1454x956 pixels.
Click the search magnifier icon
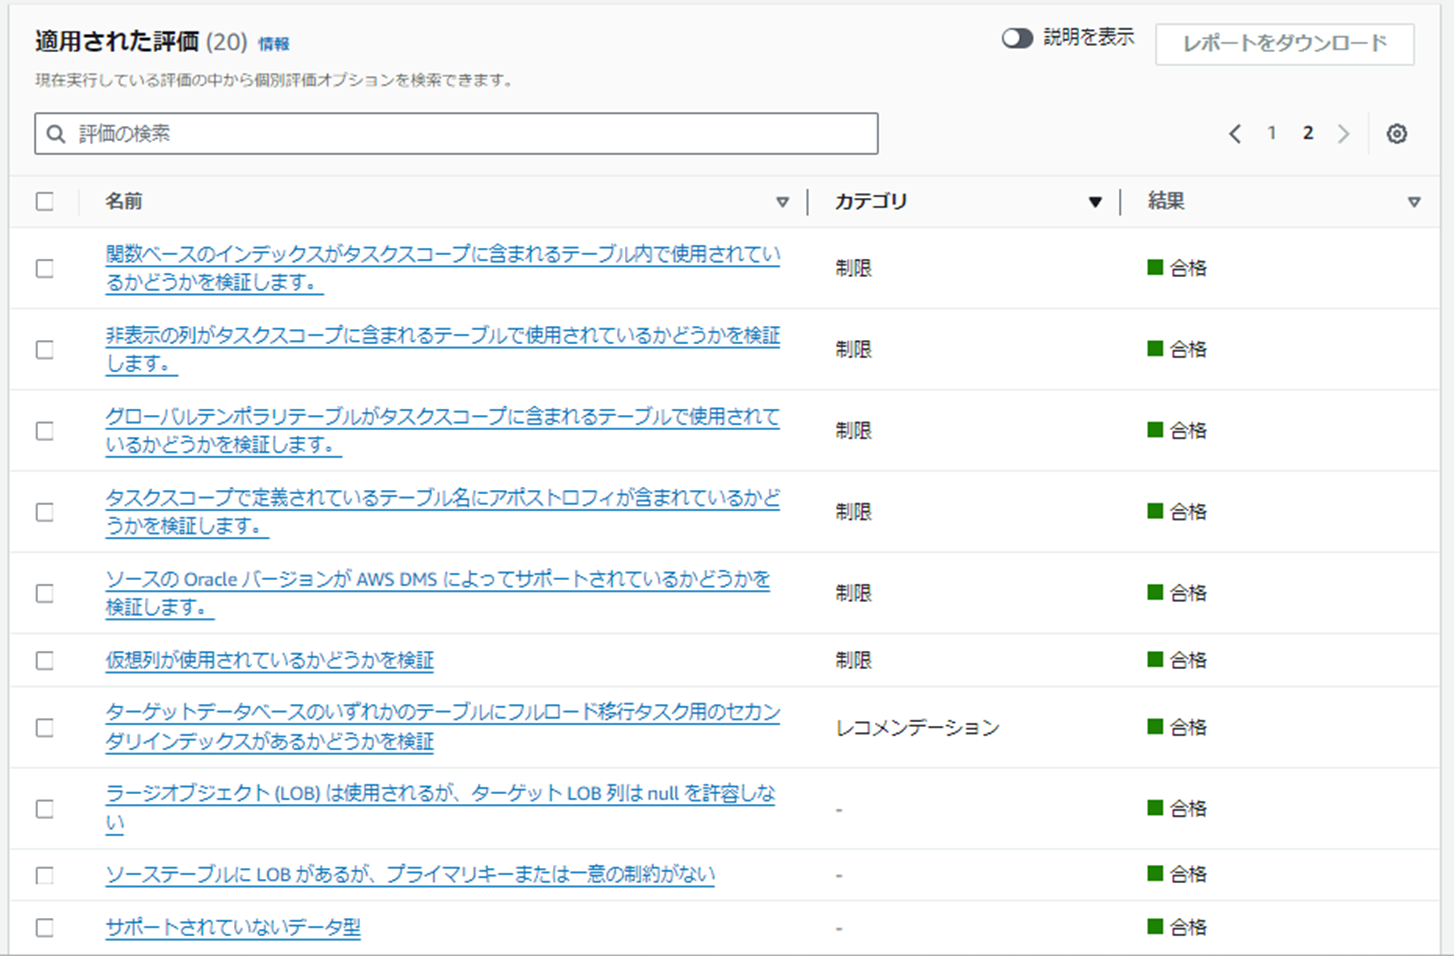[56, 133]
